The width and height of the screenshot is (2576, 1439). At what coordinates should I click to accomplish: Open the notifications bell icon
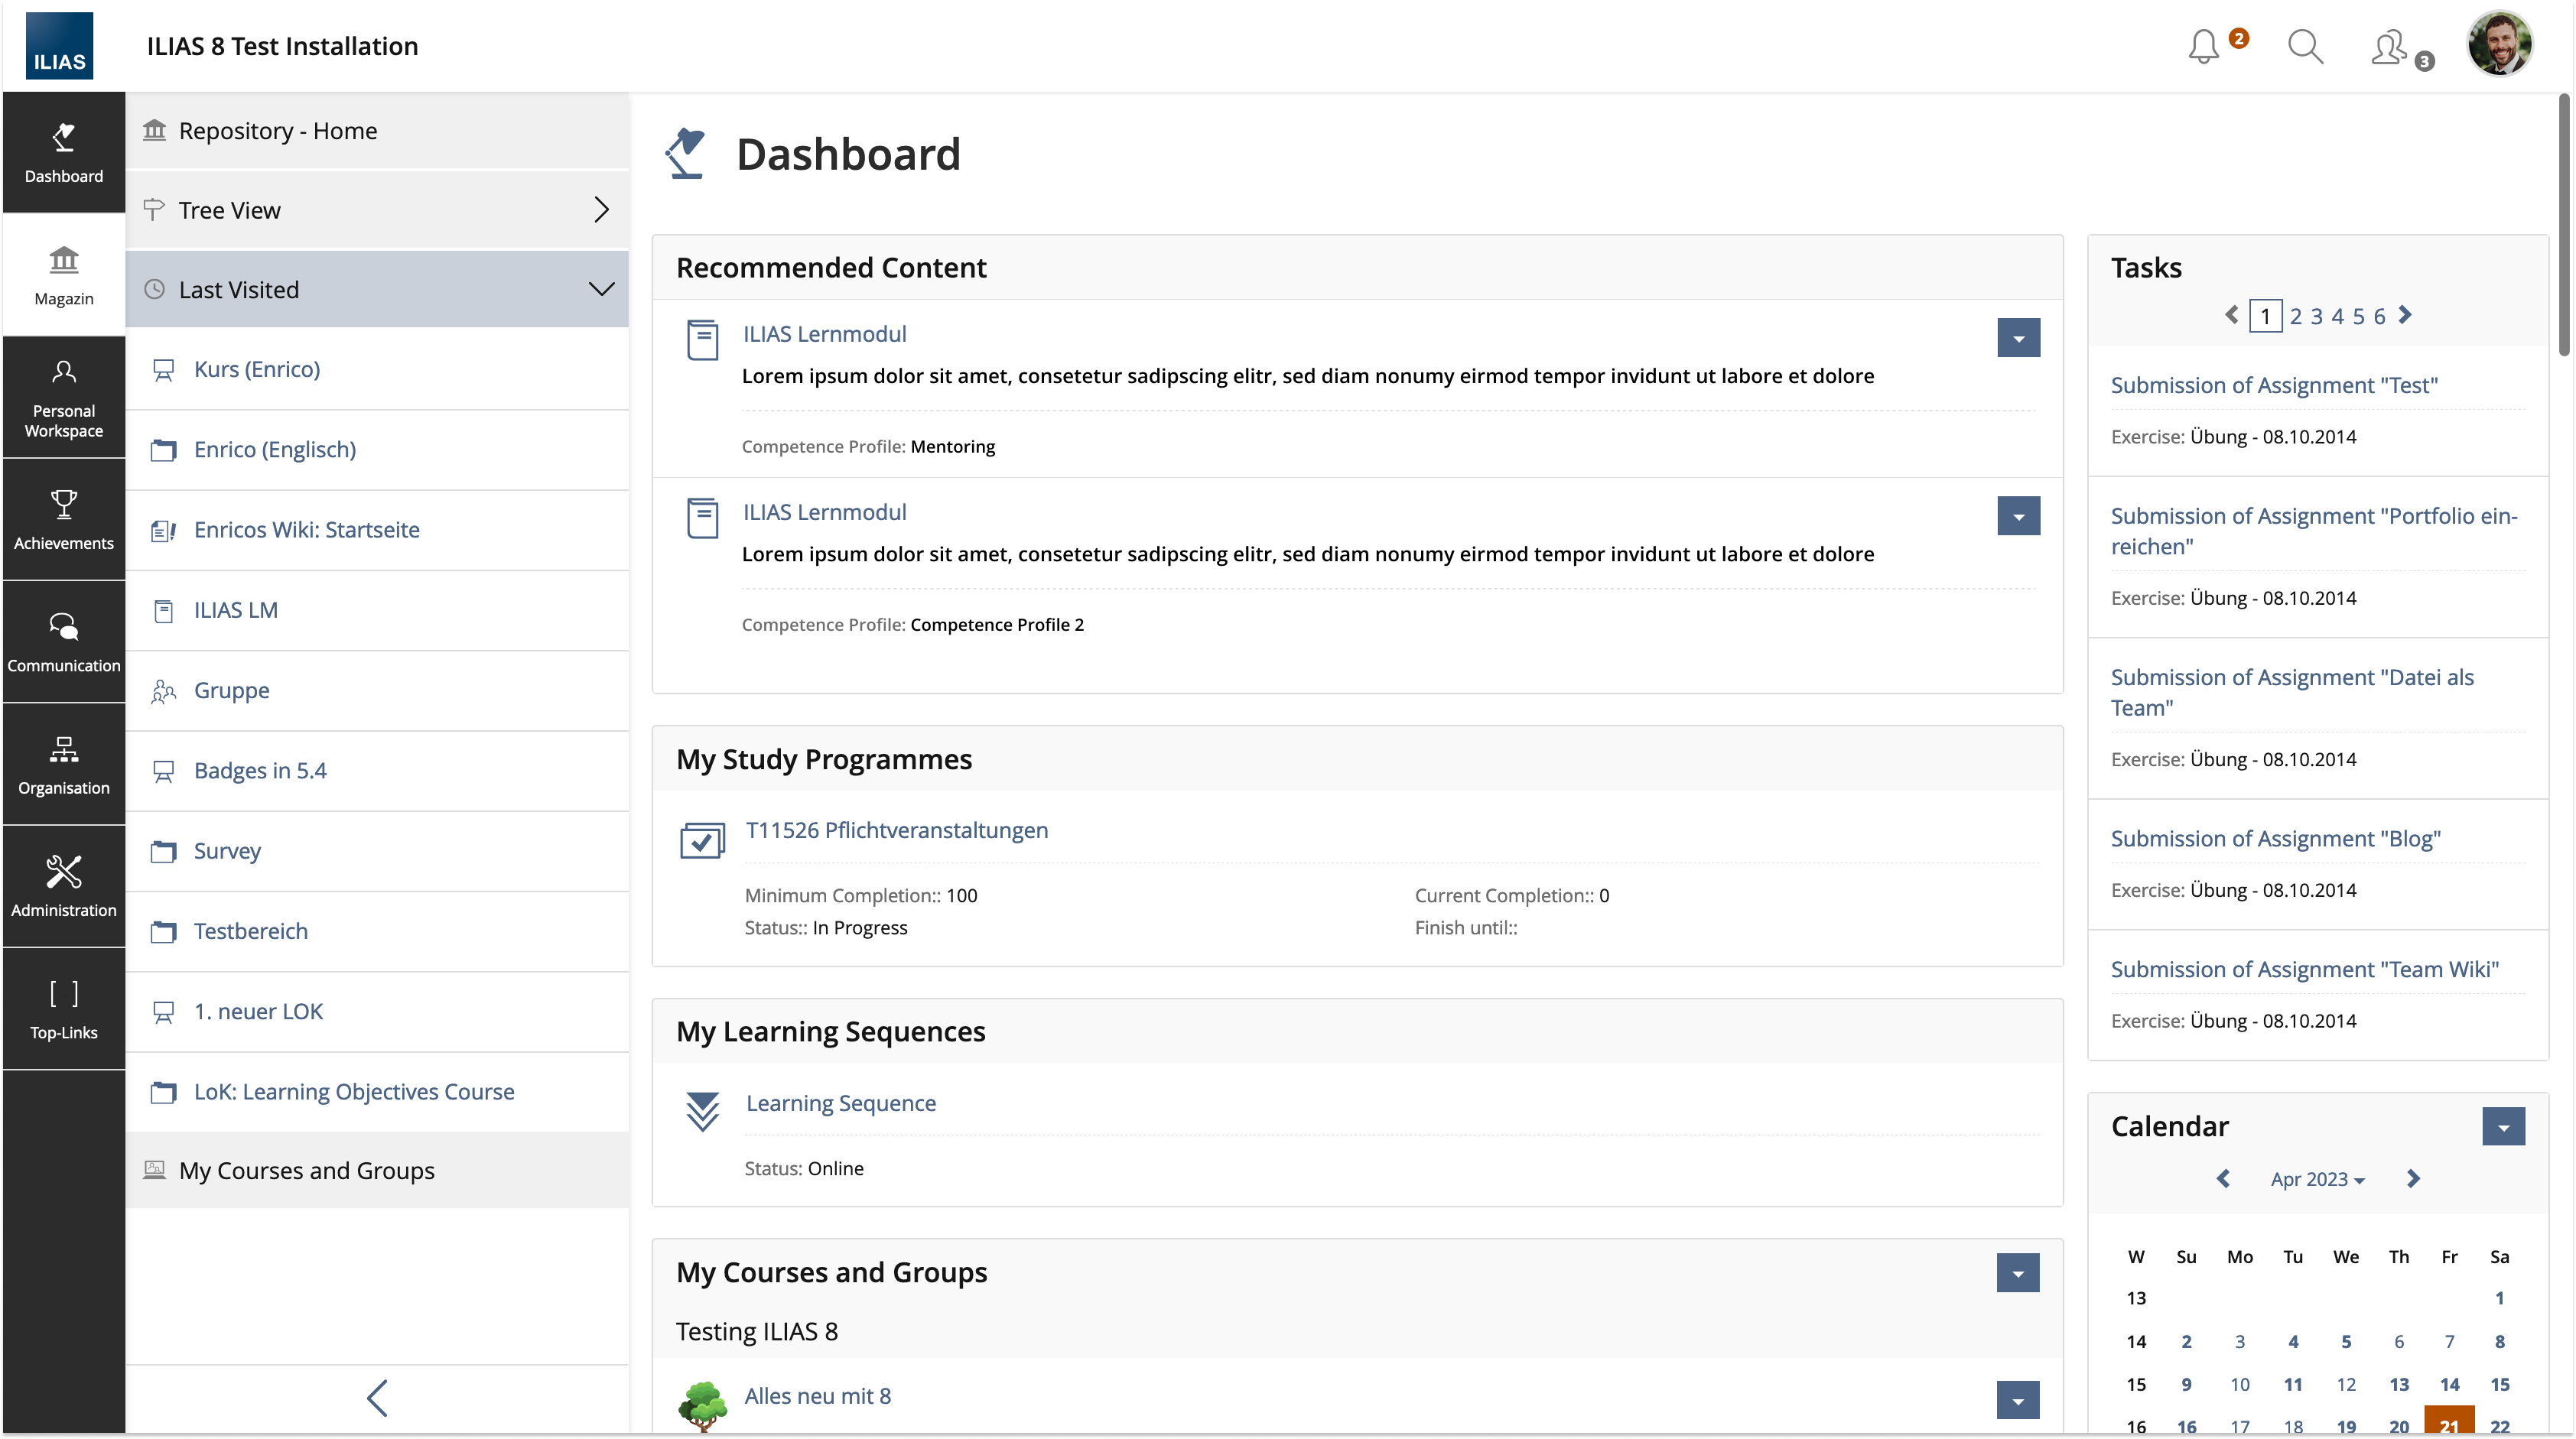2204,46
